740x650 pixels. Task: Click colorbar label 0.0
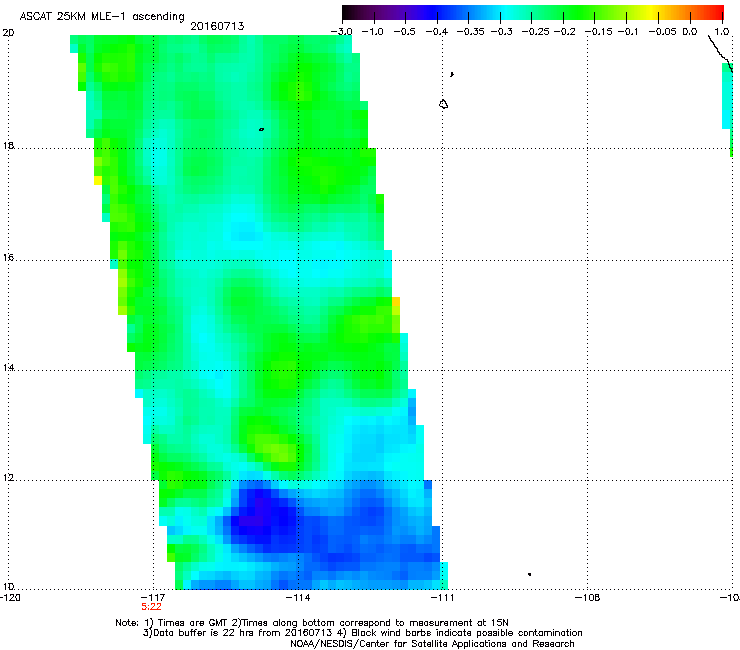point(690,32)
